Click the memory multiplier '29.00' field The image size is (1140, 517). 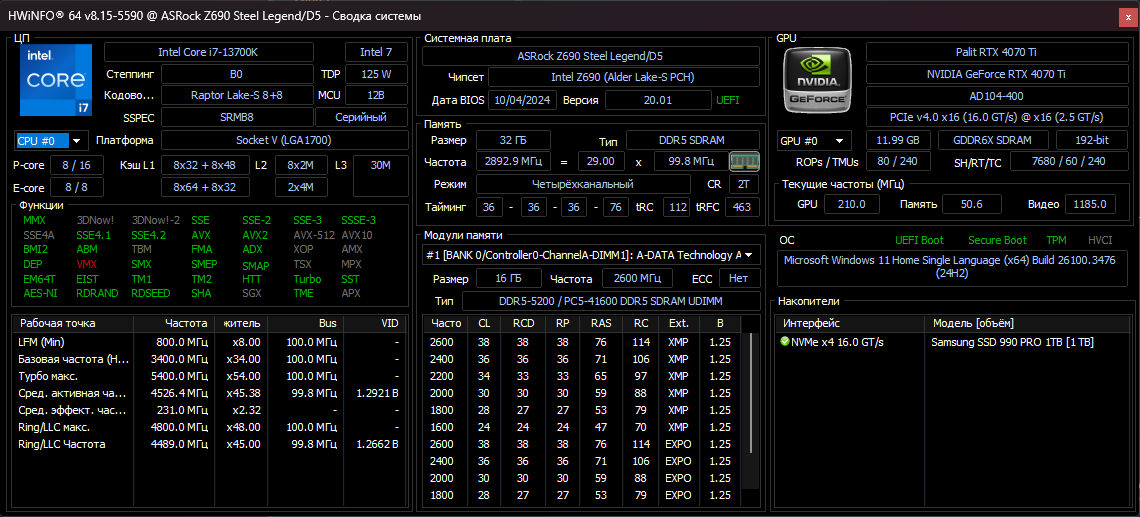601,161
